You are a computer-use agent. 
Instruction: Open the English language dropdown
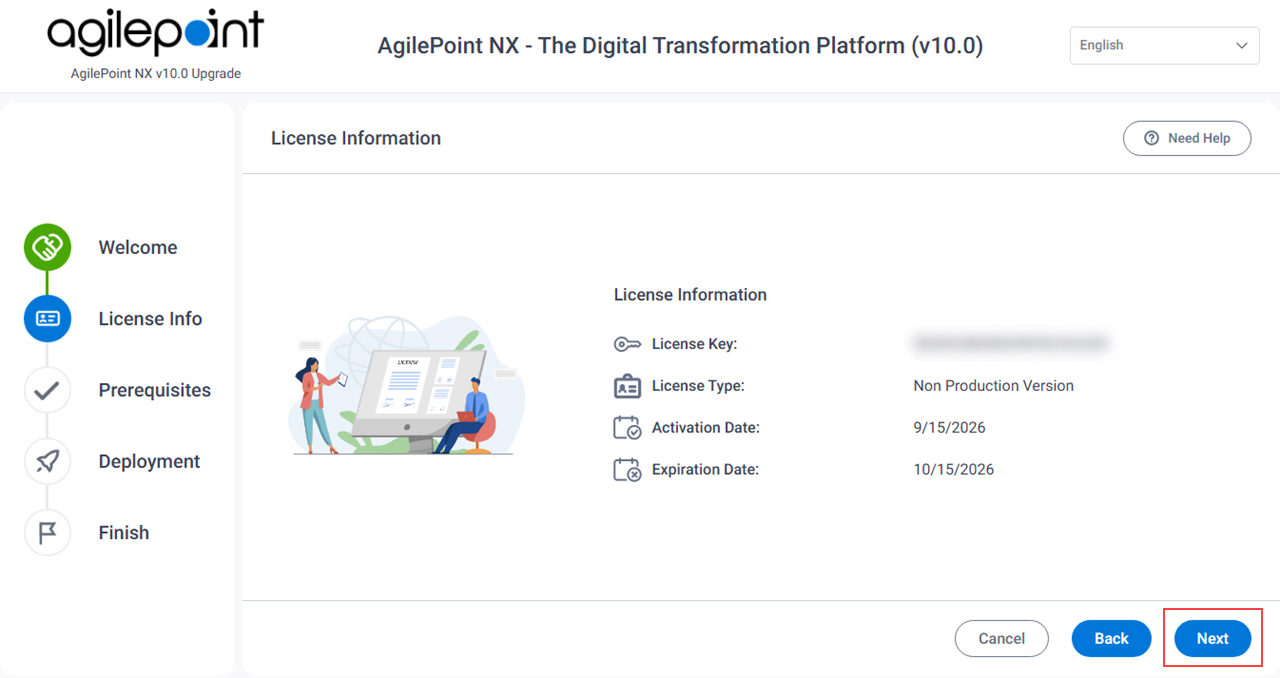[1164, 45]
